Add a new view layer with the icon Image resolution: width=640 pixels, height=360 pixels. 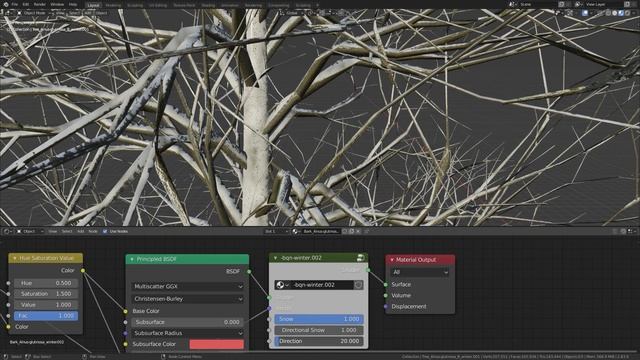pyautogui.click(x=627, y=4)
